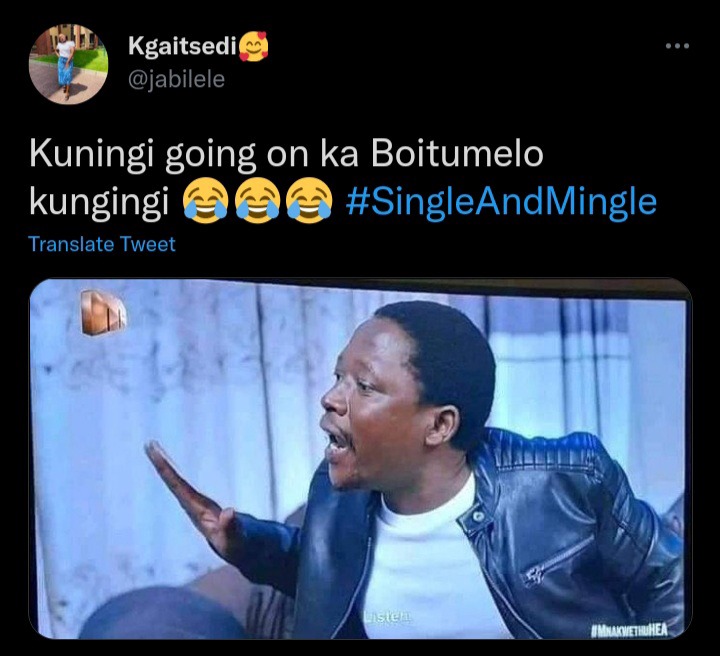720x656 pixels.
Task: Open the Kgaitsedi display name
Action: pos(182,46)
